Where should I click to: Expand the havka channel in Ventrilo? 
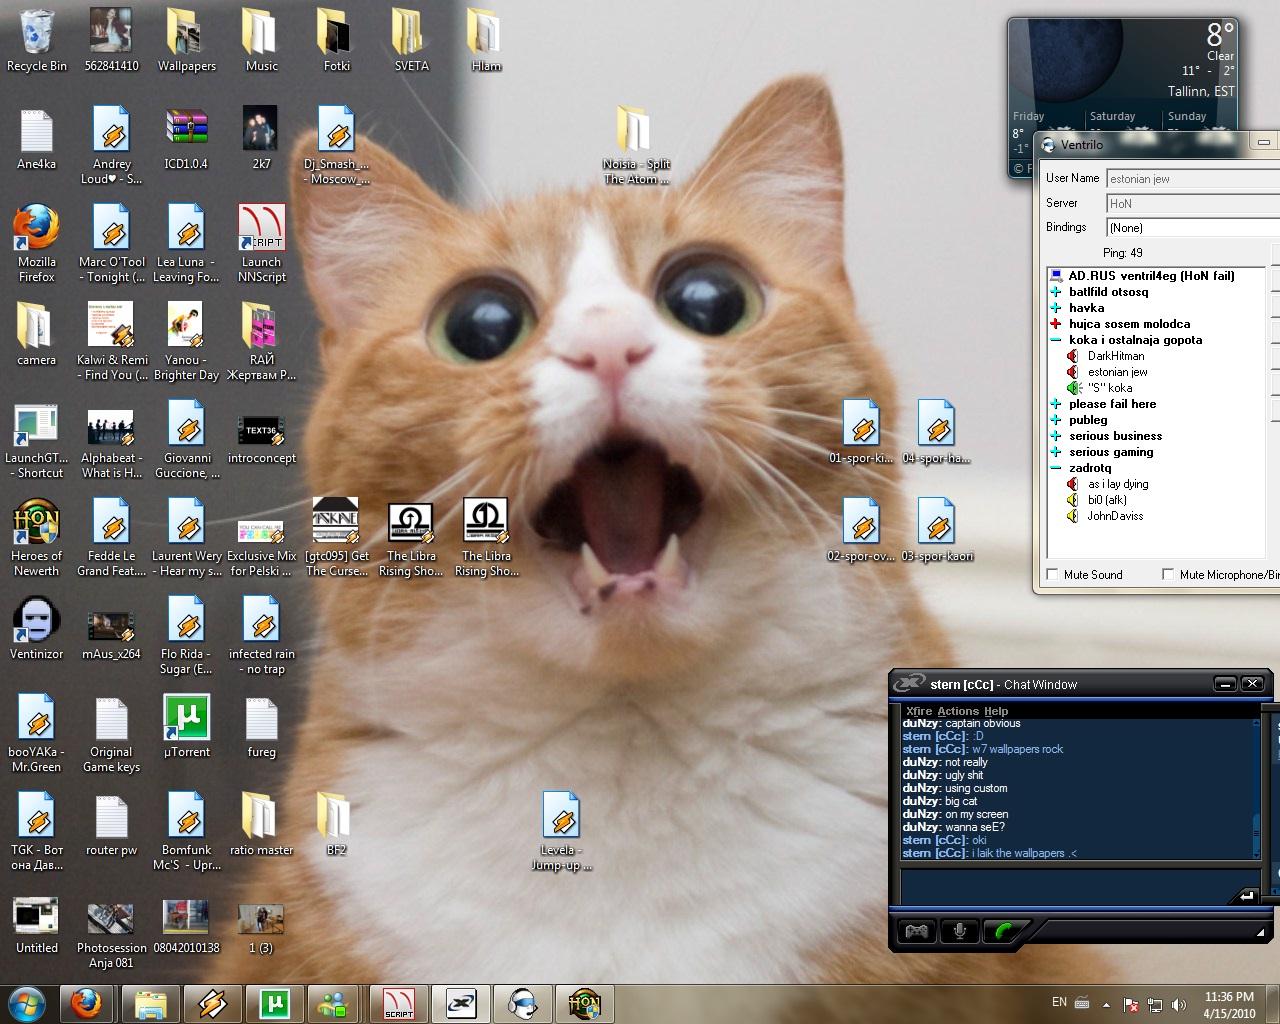tap(1055, 308)
